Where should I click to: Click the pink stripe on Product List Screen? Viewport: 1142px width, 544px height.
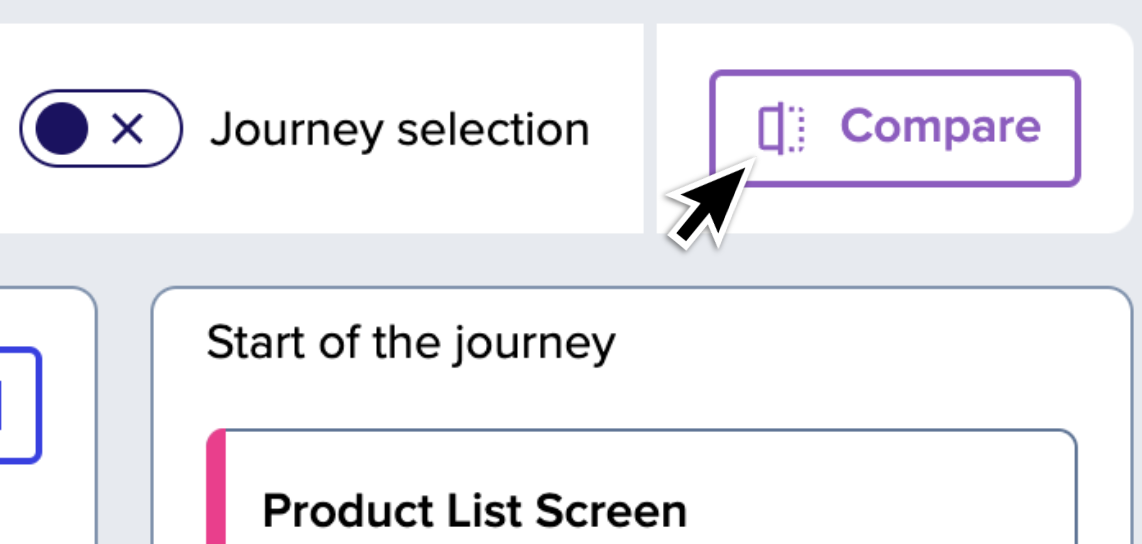216,486
